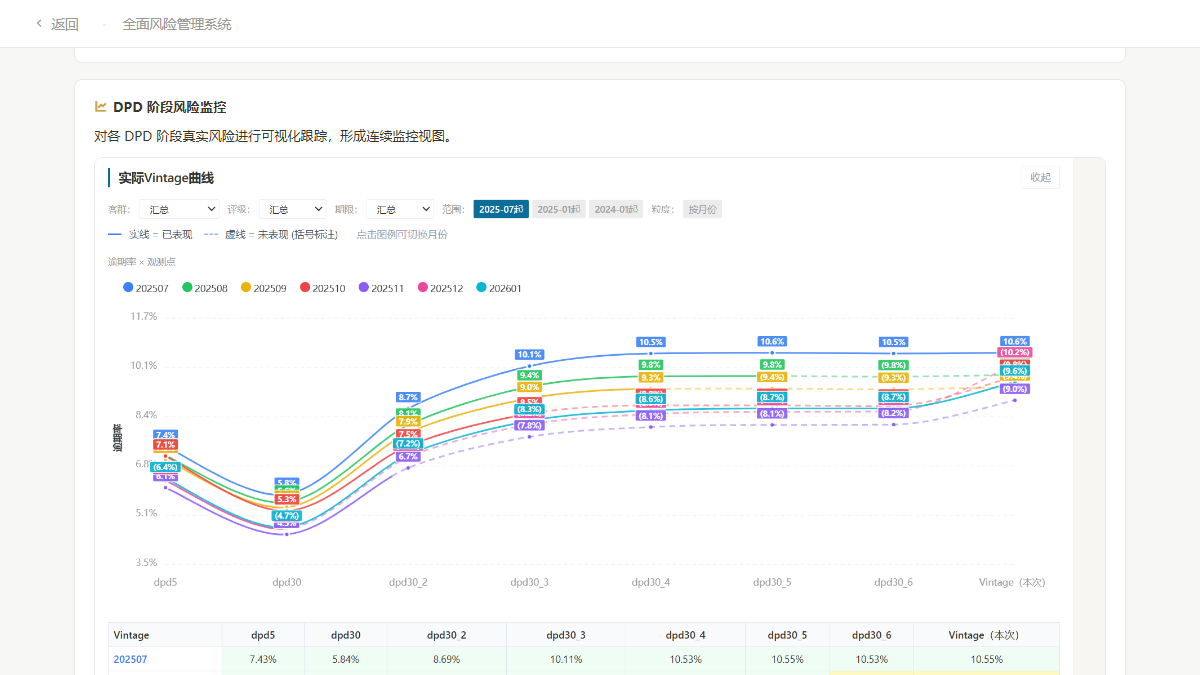
Task: Select the 2024-01起 range
Action: pos(616,209)
